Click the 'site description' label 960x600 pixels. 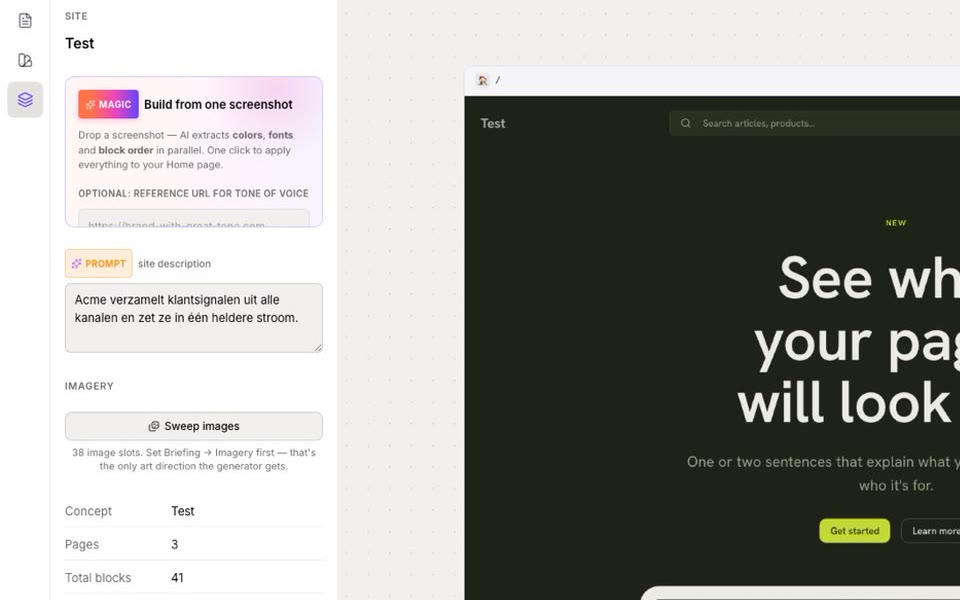174,263
